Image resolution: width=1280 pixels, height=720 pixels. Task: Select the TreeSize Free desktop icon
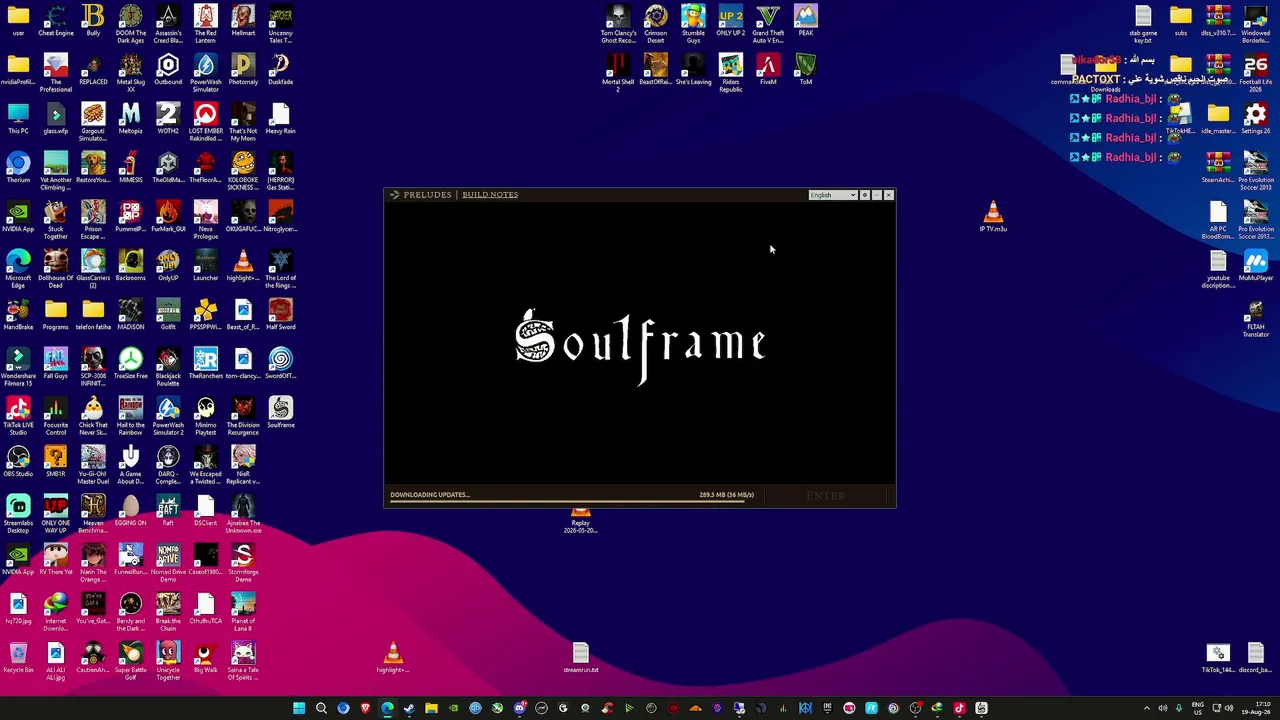click(131, 364)
